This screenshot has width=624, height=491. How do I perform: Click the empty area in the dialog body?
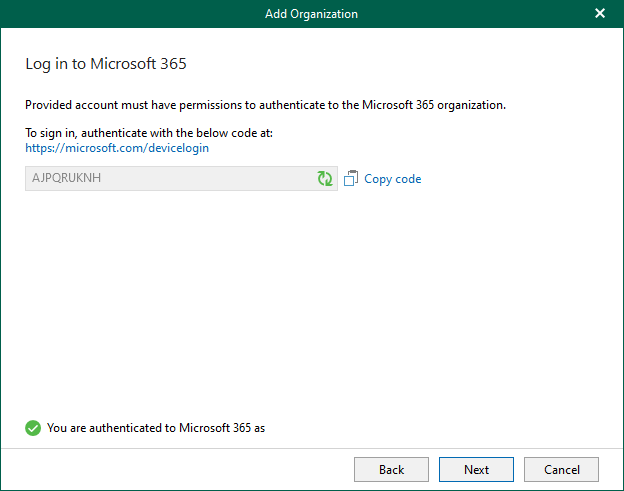[x=310, y=300]
